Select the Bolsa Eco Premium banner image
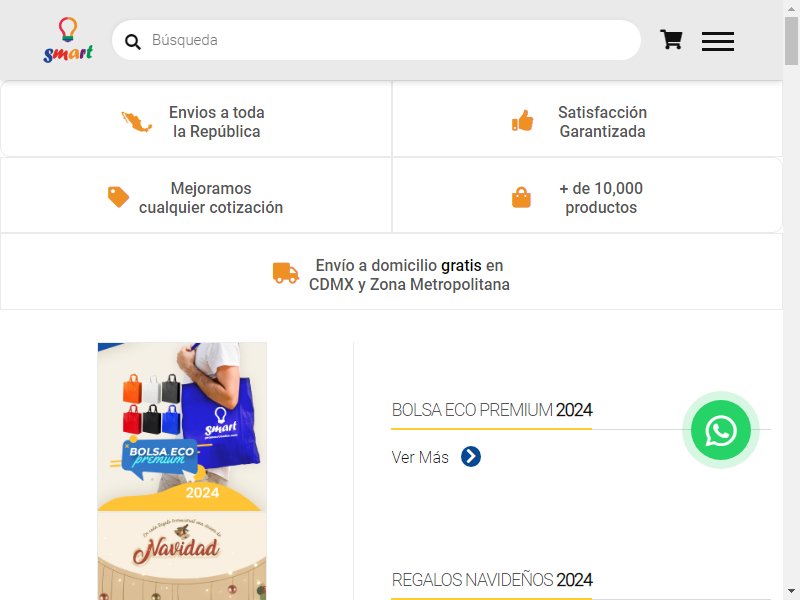This screenshot has height=600, width=800. [x=182, y=427]
